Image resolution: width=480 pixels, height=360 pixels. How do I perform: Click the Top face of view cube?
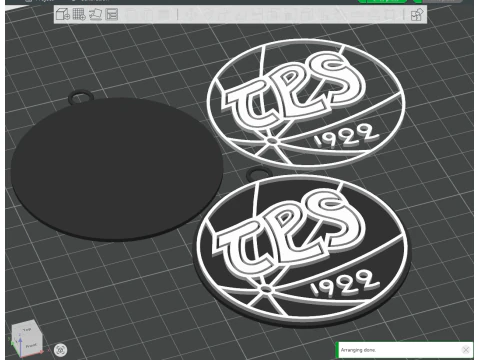click(26, 330)
